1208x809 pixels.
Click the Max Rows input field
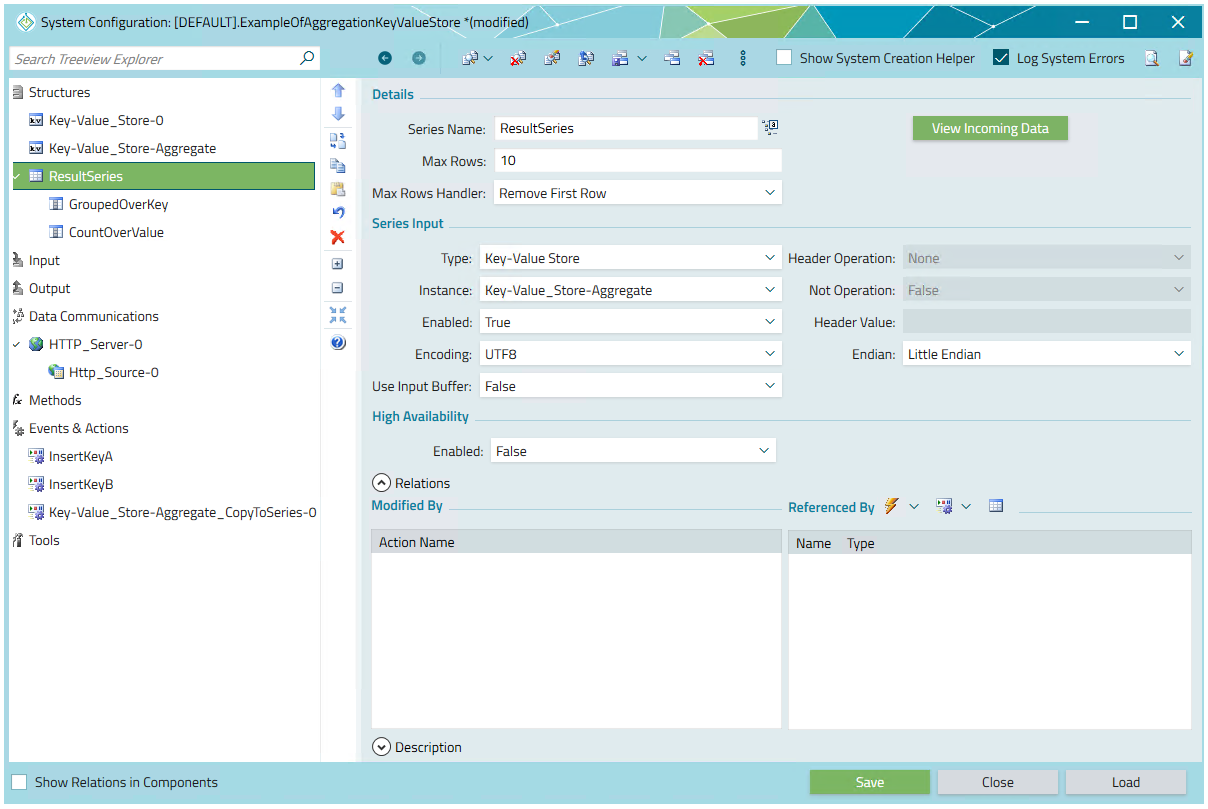[637, 161]
